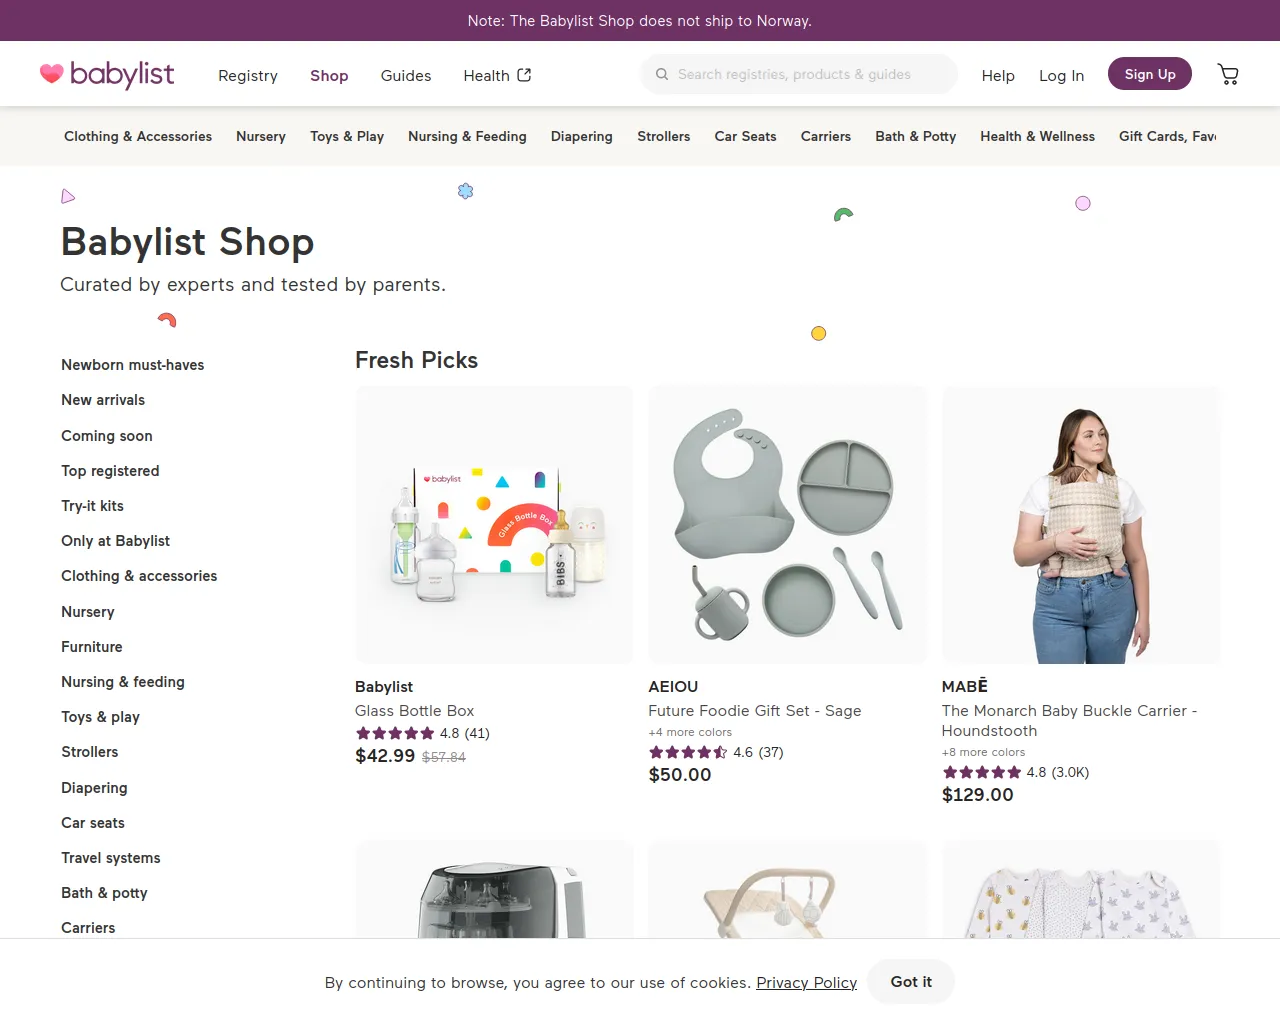Click Future Foodie Gift Set star rating
The width and height of the screenshot is (1280, 1024).
(x=688, y=752)
